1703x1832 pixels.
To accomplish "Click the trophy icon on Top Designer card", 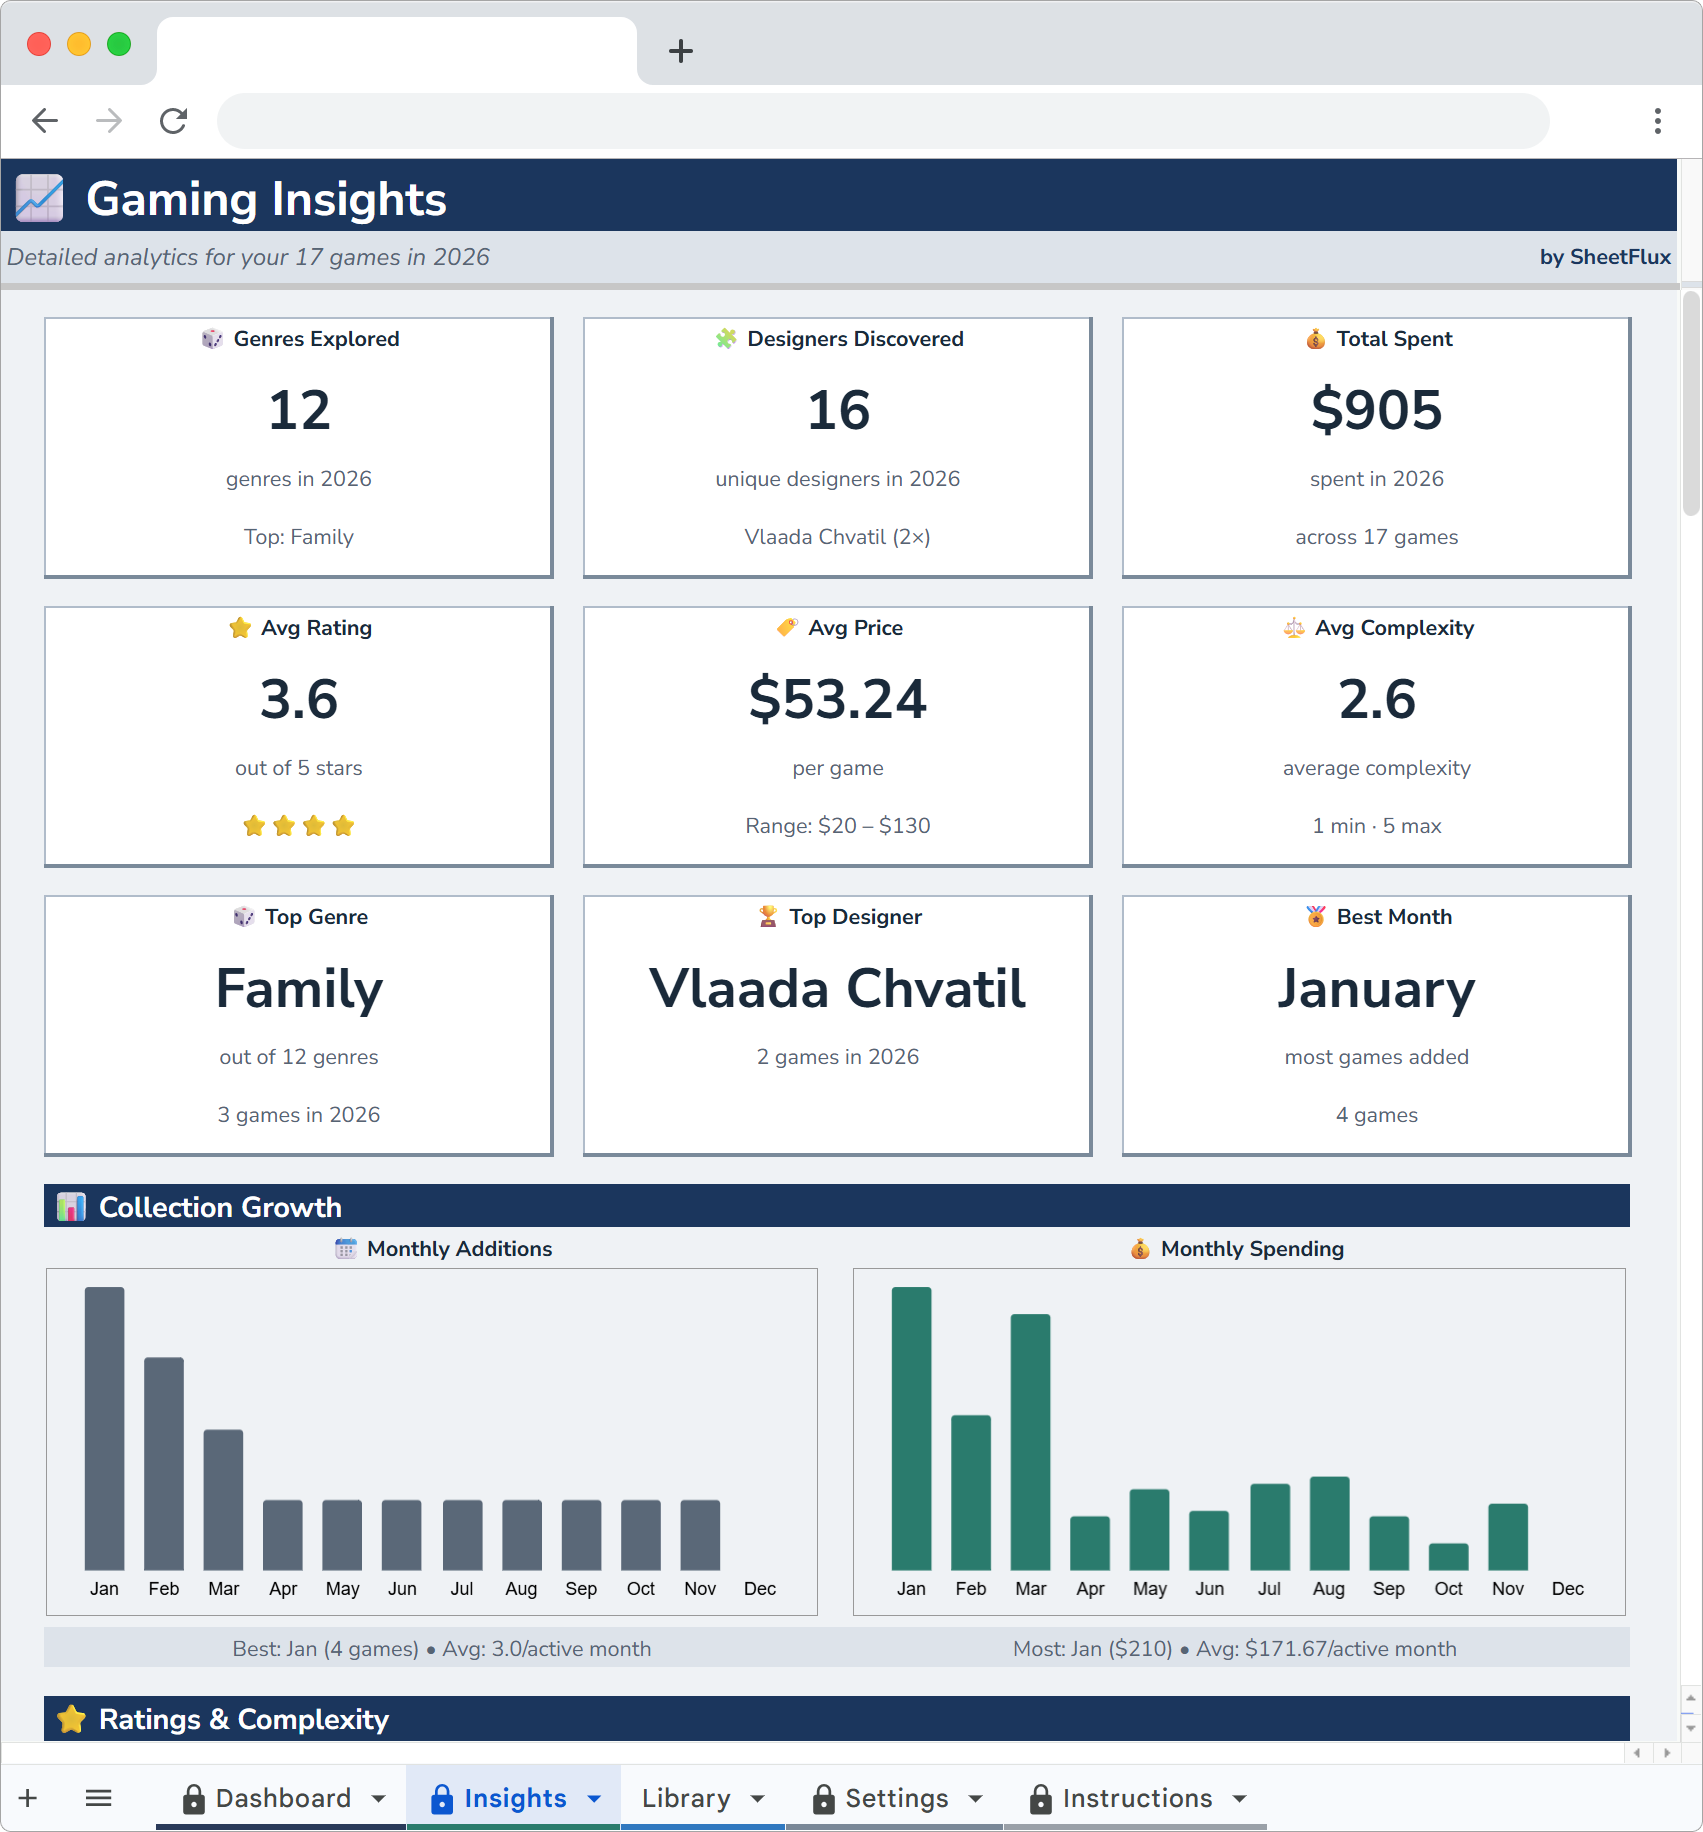I will tap(767, 916).
